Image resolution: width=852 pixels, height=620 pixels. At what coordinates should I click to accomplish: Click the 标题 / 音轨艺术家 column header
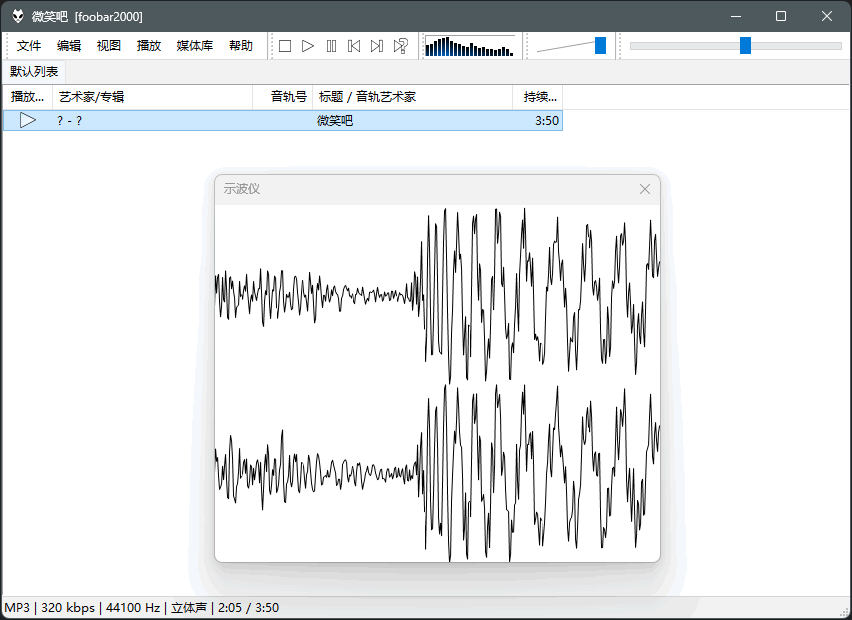[410, 97]
